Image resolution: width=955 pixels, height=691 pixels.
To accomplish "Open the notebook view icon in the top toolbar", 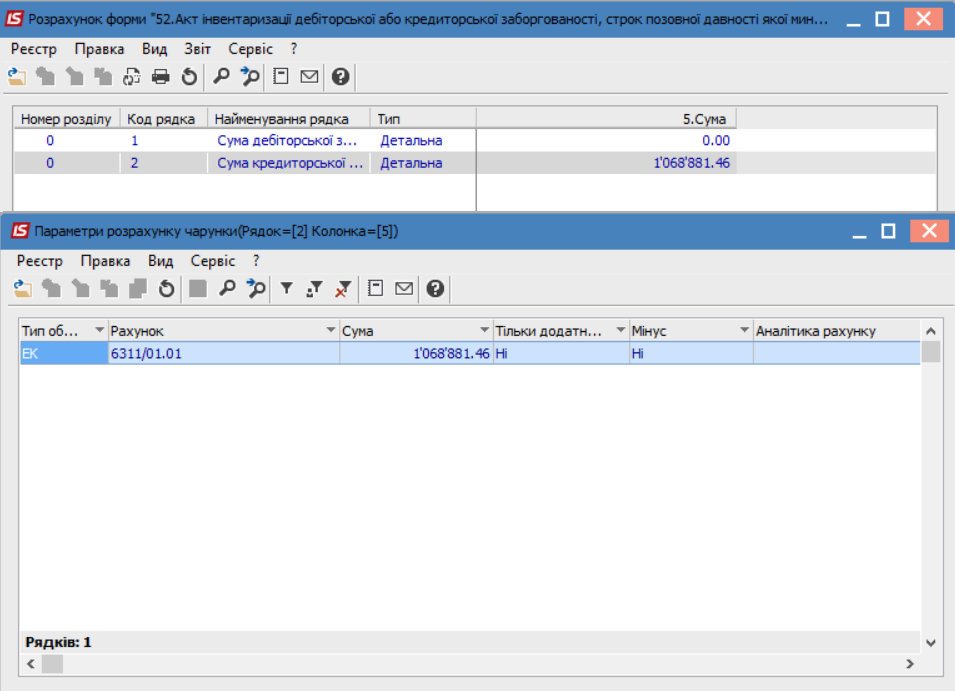I will click(281, 77).
